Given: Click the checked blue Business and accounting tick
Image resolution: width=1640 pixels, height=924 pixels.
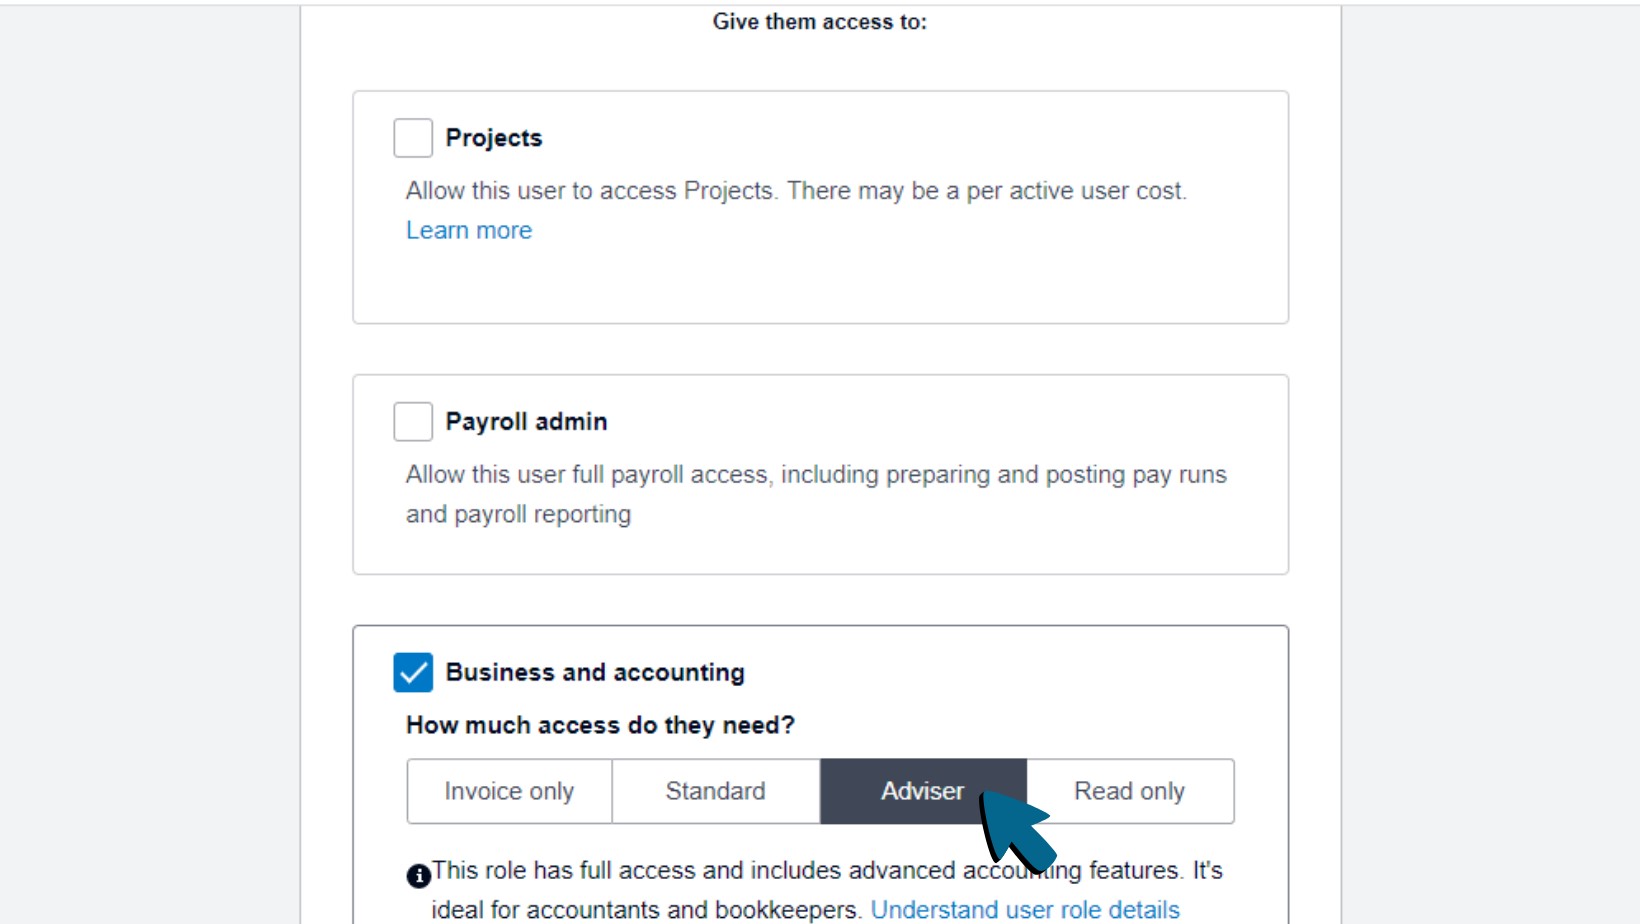Looking at the screenshot, I should [x=412, y=672].
